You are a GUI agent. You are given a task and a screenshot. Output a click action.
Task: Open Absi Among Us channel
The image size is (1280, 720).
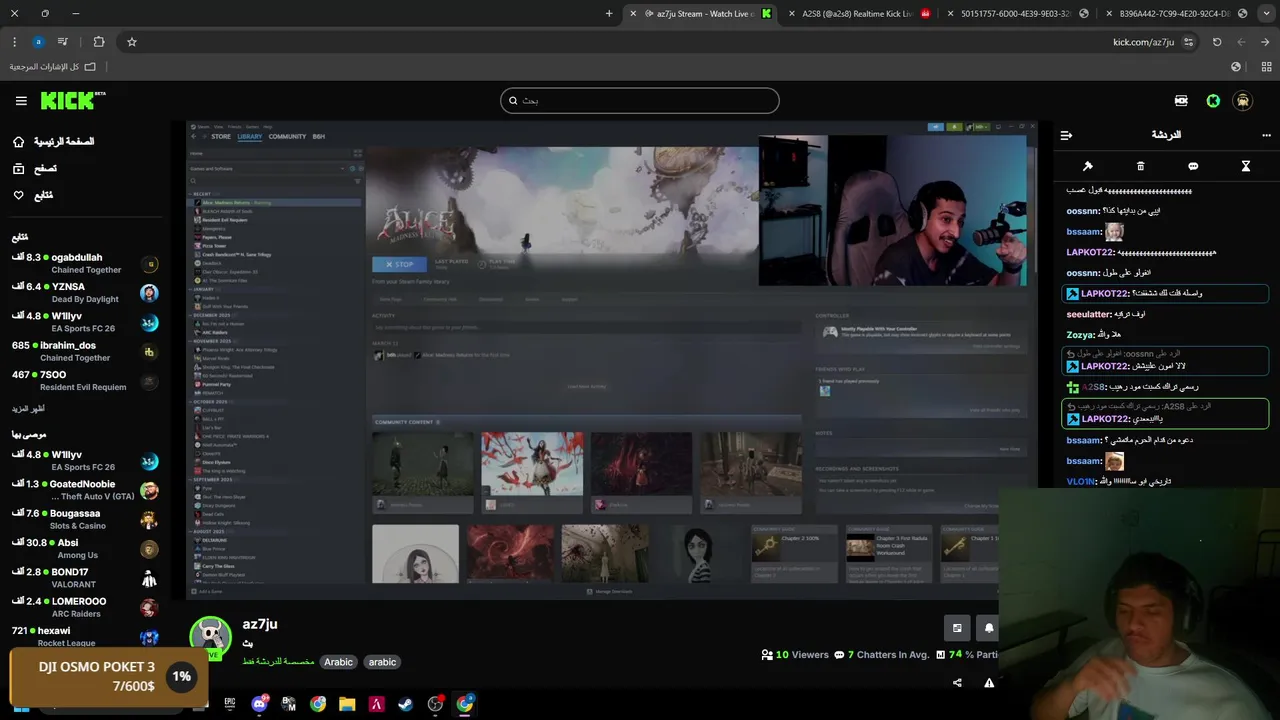[x=85, y=549]
